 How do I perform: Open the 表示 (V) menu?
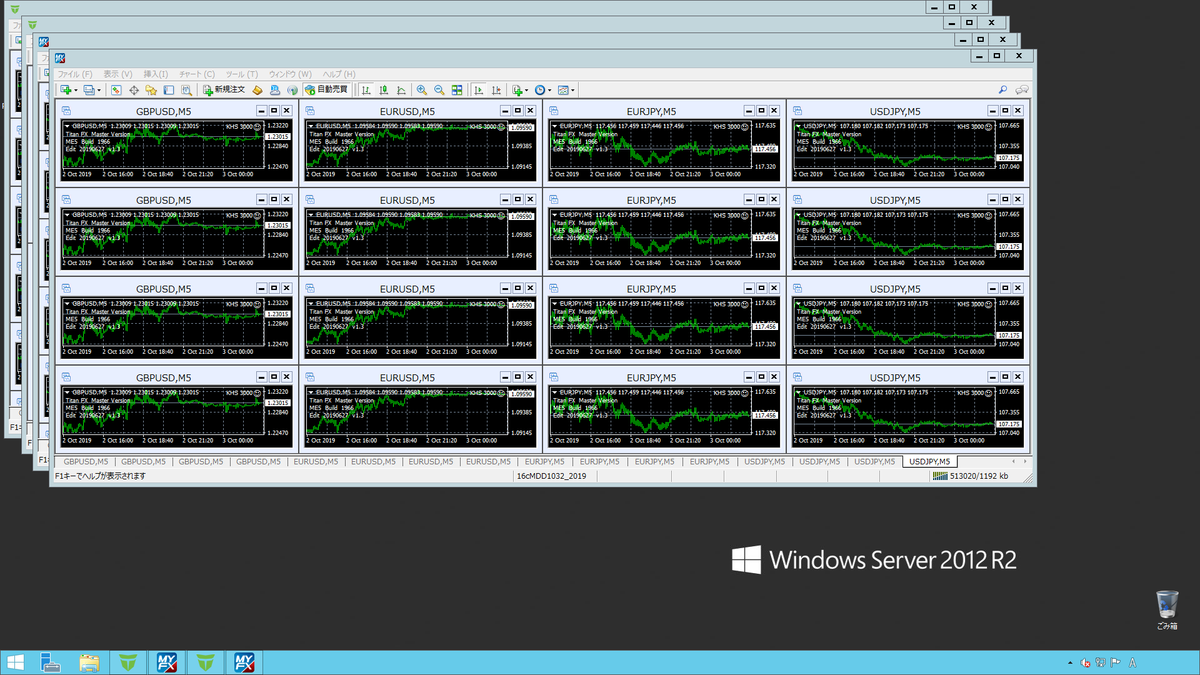pos(118,74)
